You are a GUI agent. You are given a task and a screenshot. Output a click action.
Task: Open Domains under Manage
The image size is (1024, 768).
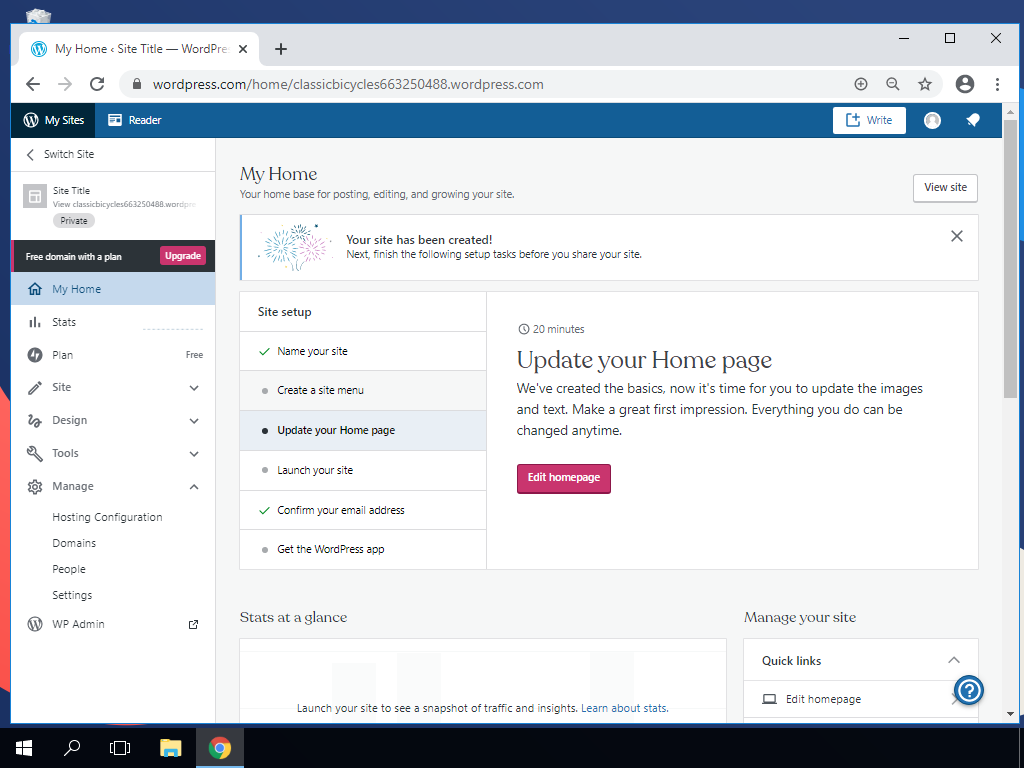click(x=74, y=543)
